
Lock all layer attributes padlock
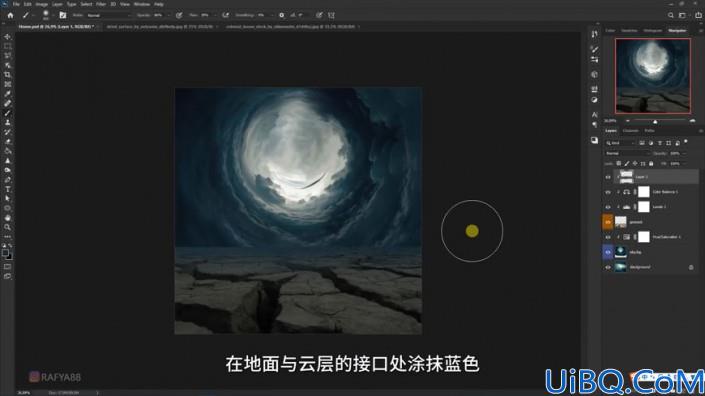[651, 164]
